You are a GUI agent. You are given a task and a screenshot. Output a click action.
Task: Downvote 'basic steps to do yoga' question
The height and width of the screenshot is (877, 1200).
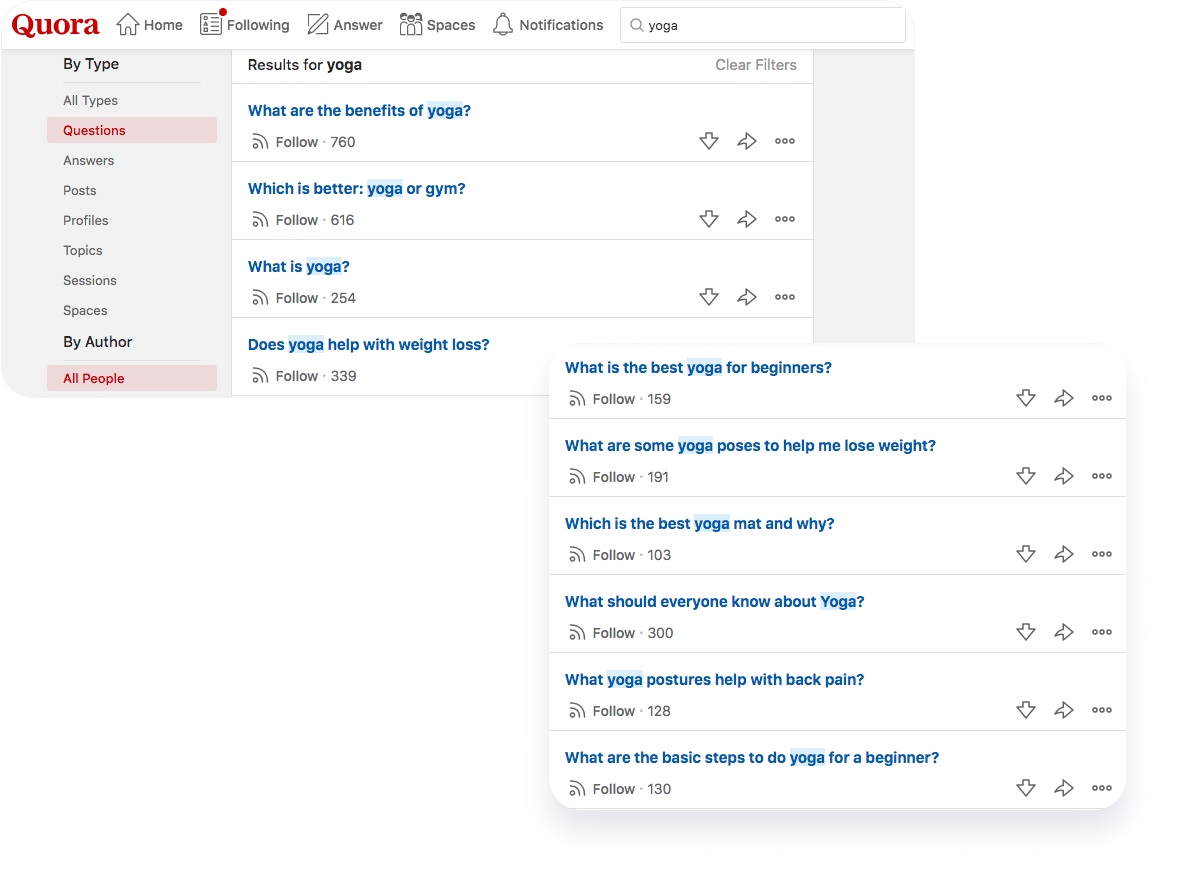click(x=1026, y=788)
